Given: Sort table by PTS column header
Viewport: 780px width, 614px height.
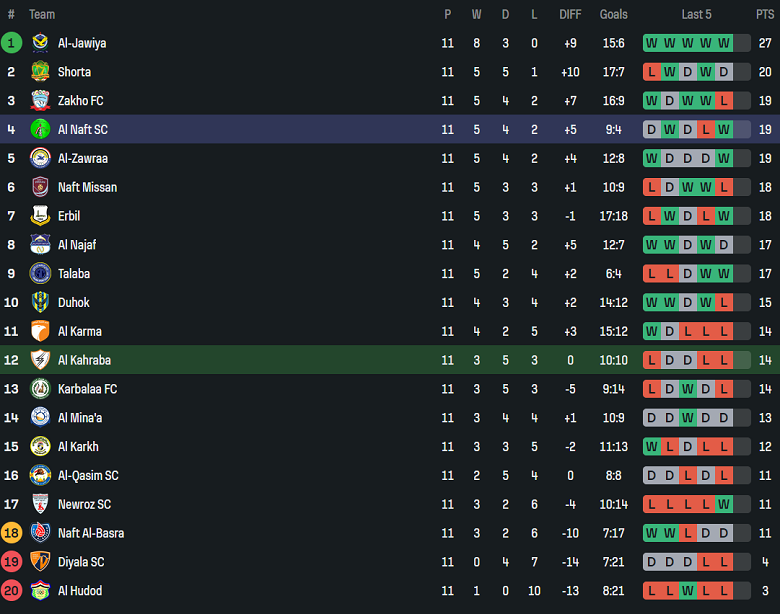Looking at the screenshot, I should pyautogui.click(x=764, y=14).
